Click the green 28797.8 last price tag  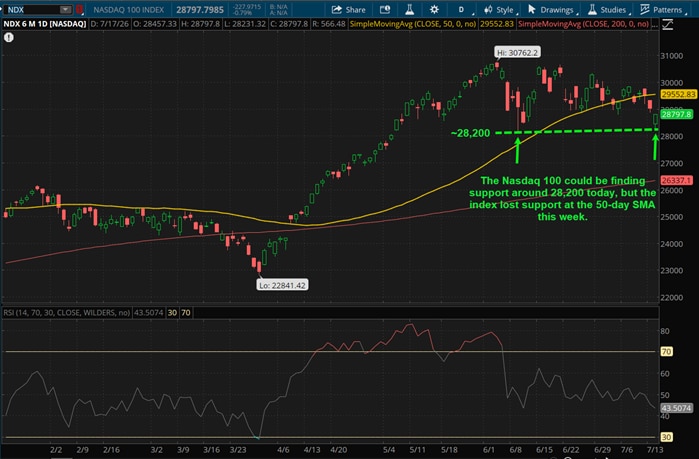click(x=676, y=115)
